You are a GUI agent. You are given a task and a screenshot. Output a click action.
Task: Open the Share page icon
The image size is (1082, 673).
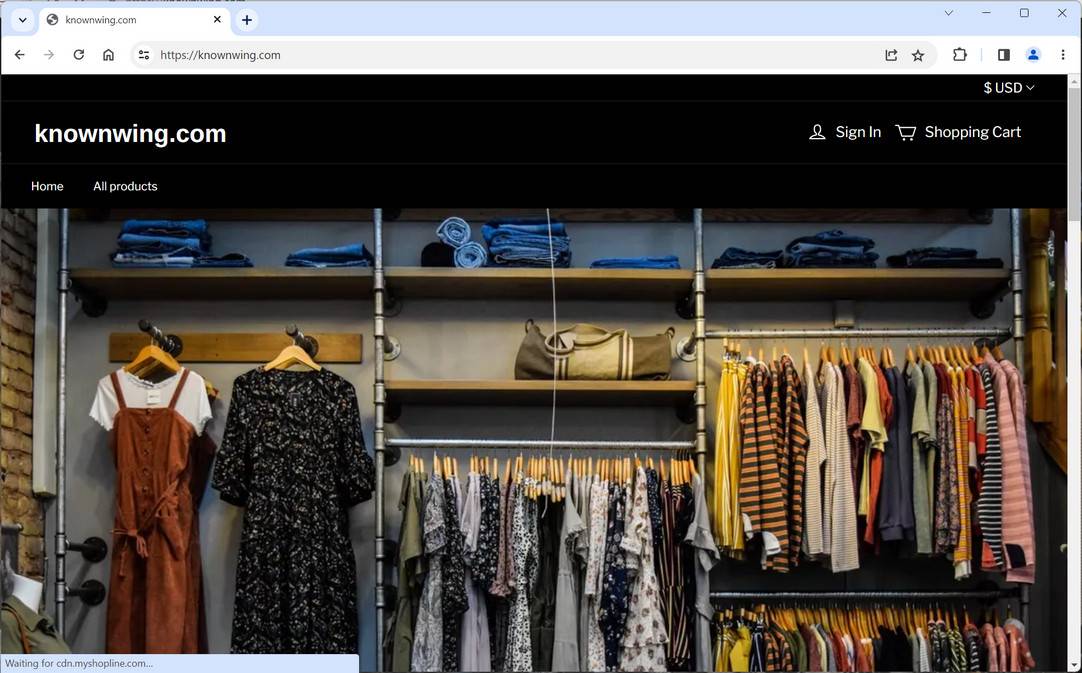click(x=890, y=55)
